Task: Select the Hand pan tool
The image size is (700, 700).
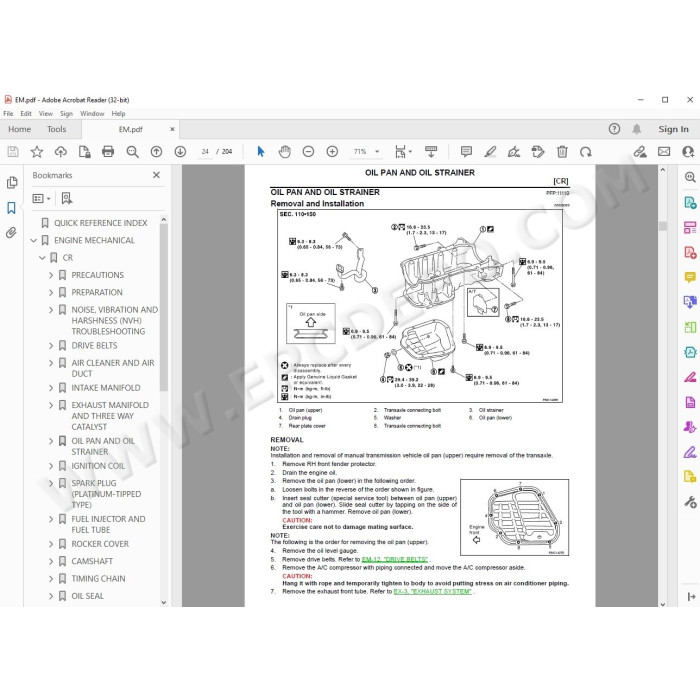Action: tap(284, 152)
